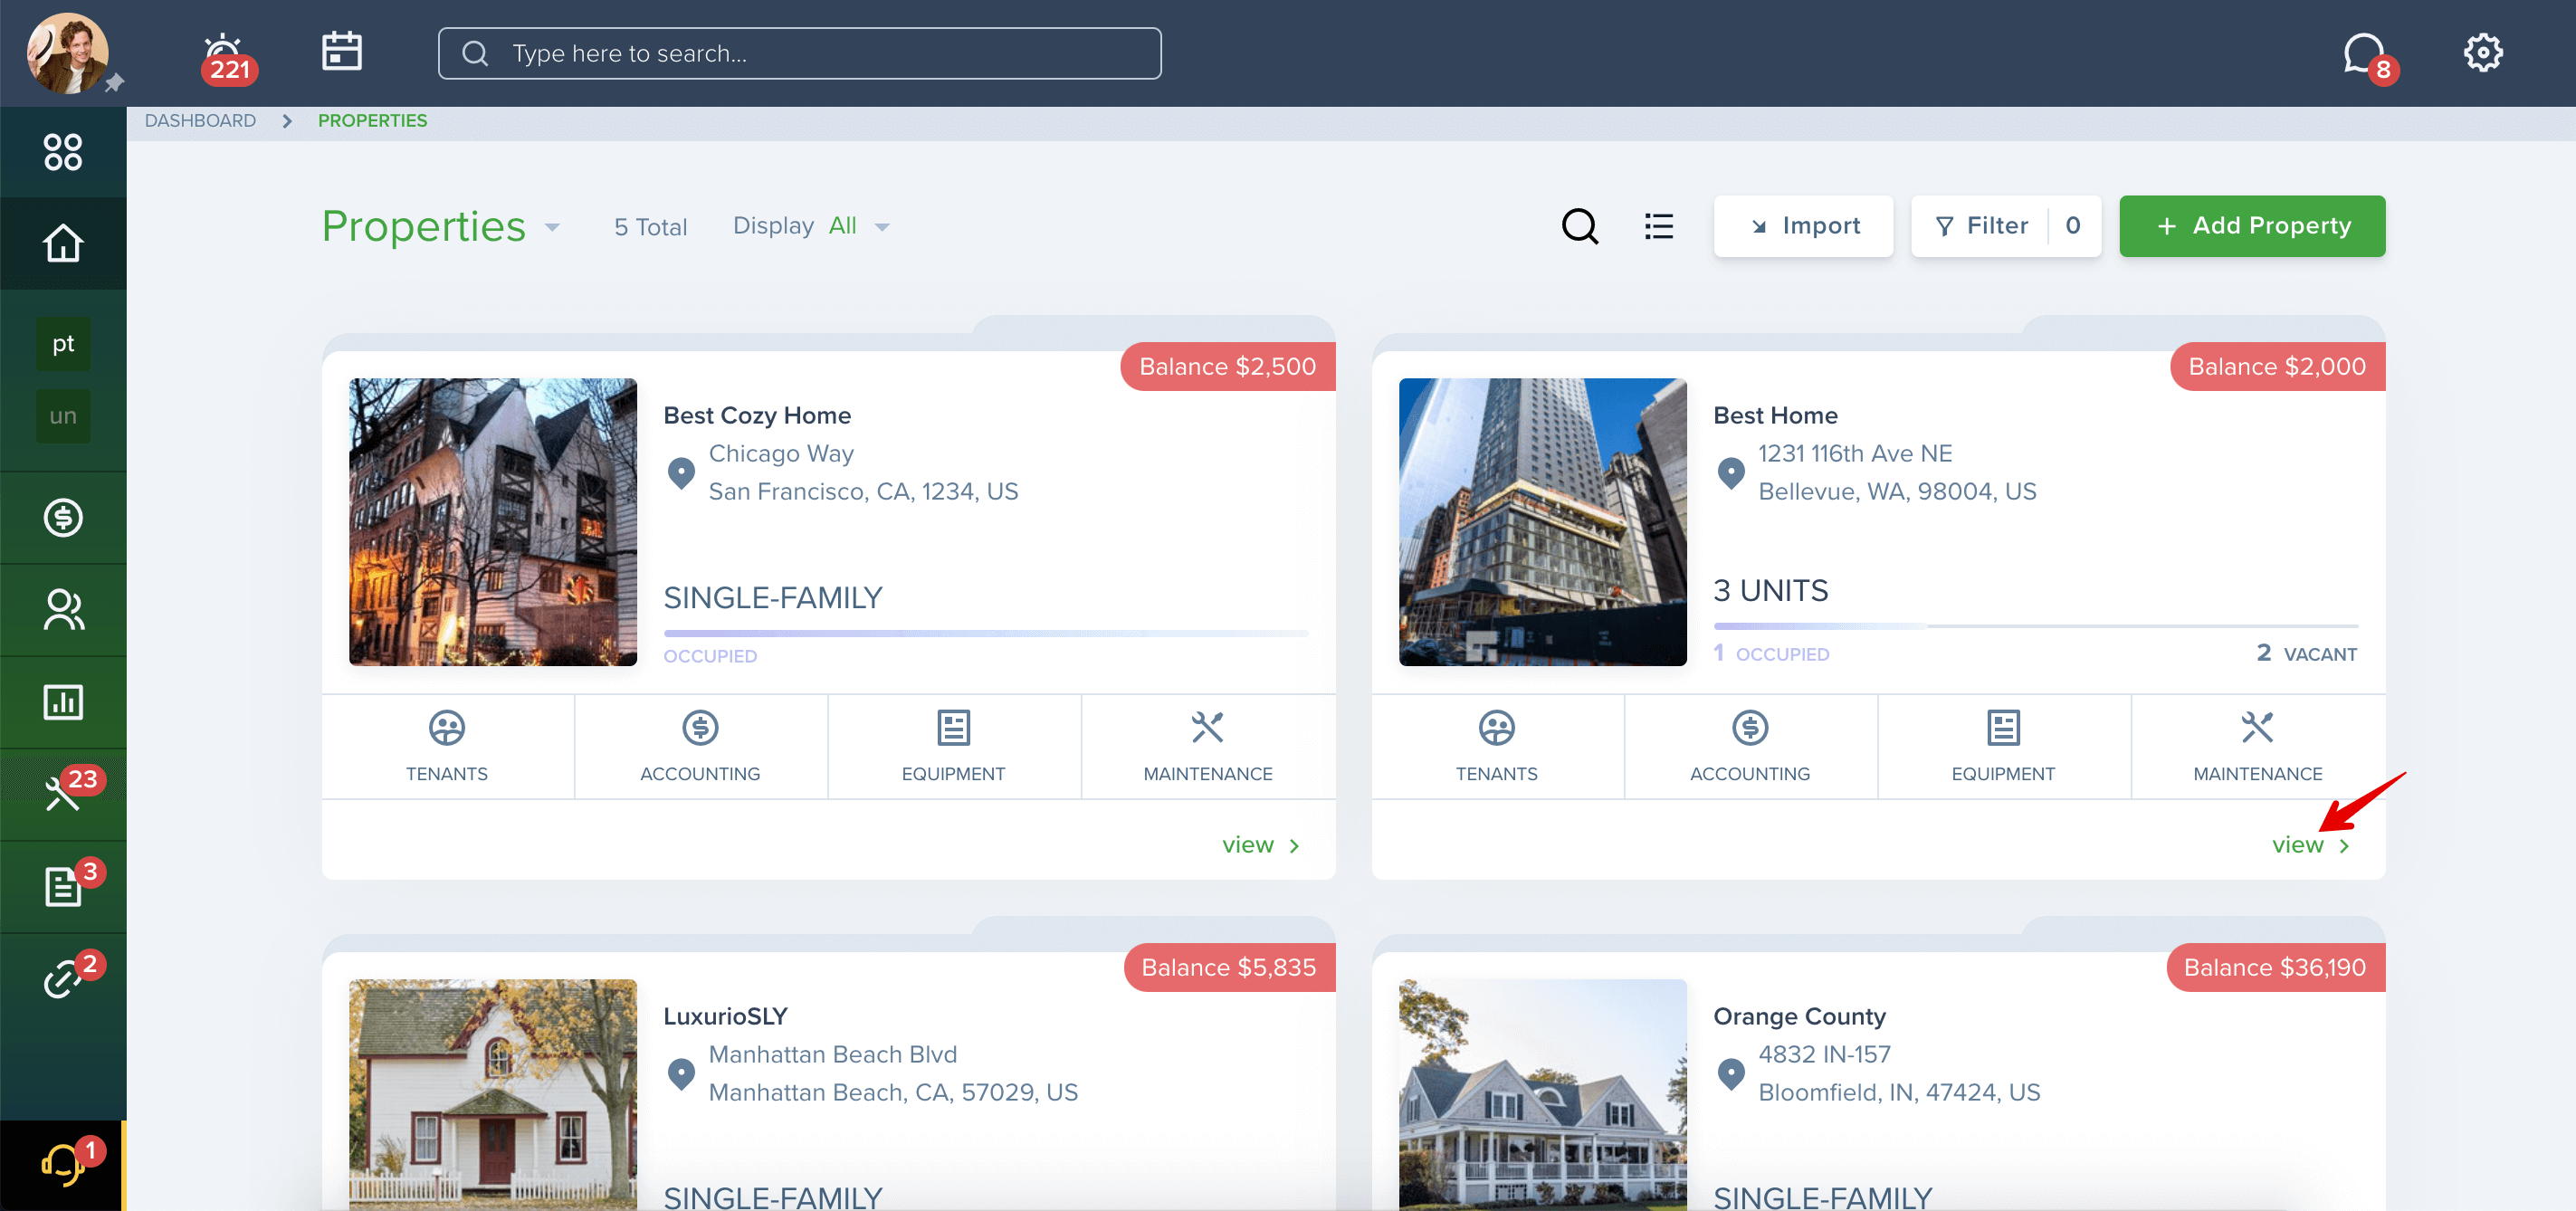Click the properties search magnifier icon
The image size is (2576, 1211).
pos(1580,226)
